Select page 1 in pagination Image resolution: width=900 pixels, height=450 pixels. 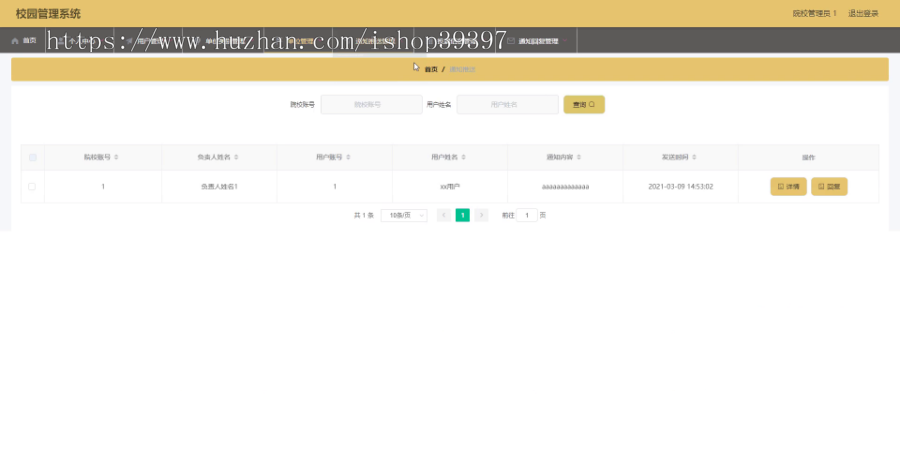(463, 215)
